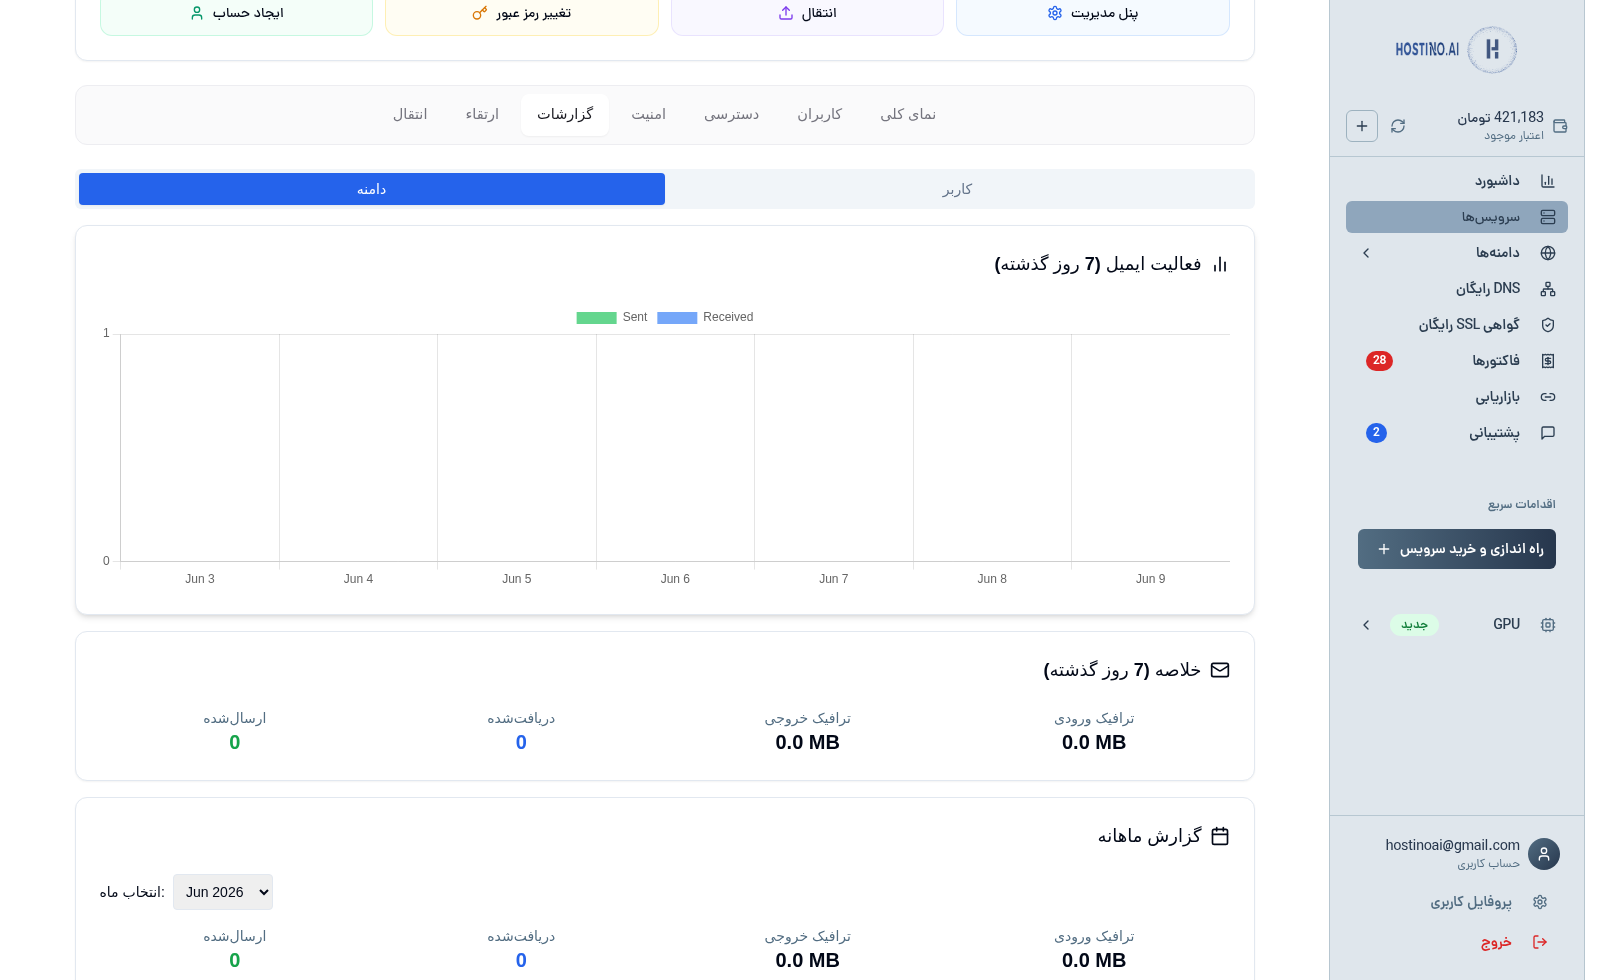The height and width of the screenshot is (980, 1600).
Task: Click the chat icon of پشتیبانی
Action: (1548, 433)
